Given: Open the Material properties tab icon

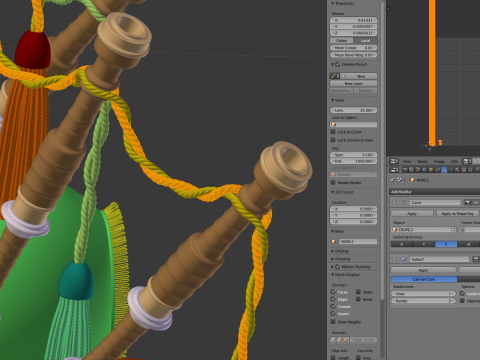Looking at the screenshot, I should (x=457, y=170).
